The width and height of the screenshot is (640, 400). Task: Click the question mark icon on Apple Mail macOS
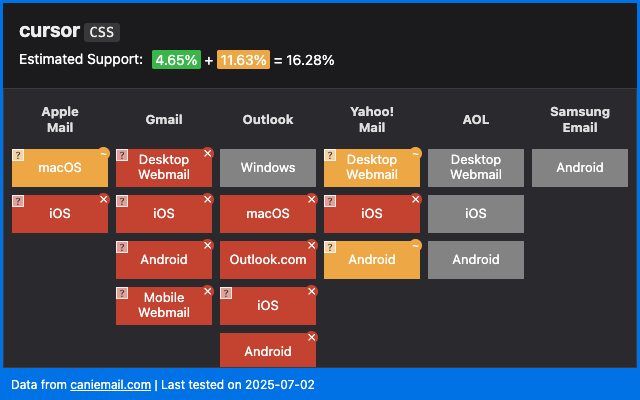point(18,155)
